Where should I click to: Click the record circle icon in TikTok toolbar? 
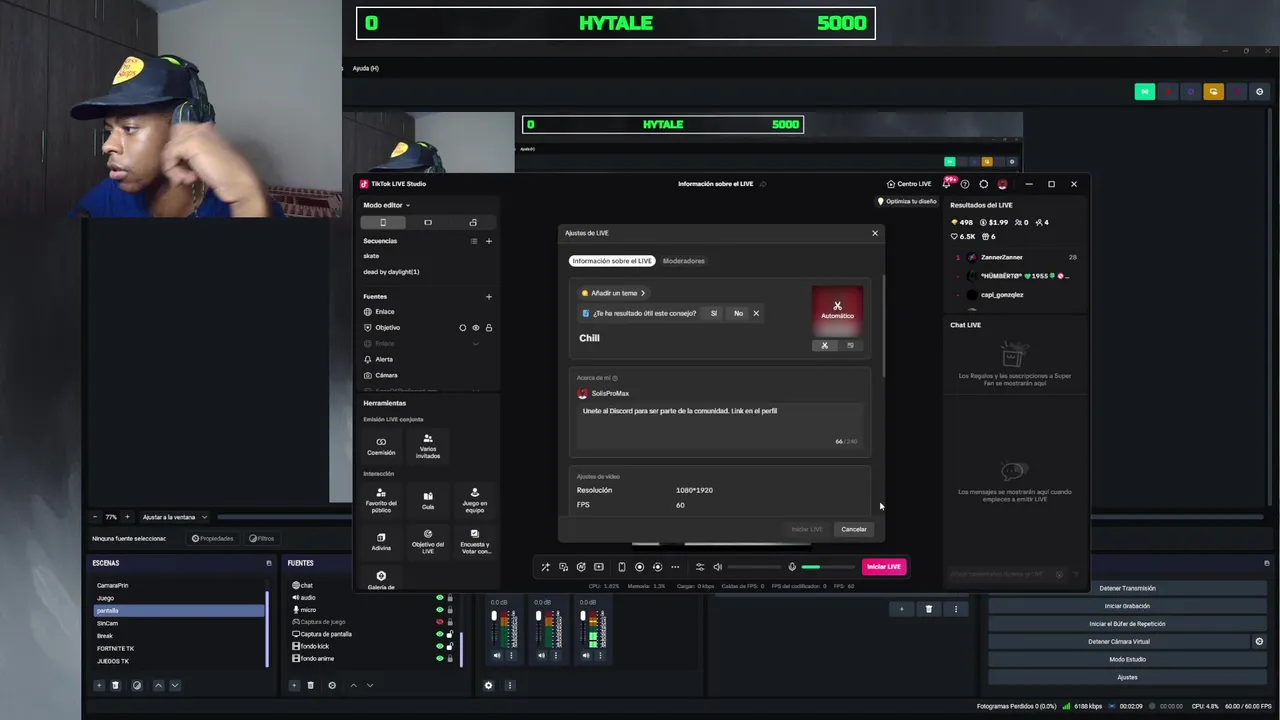(640, 567)
